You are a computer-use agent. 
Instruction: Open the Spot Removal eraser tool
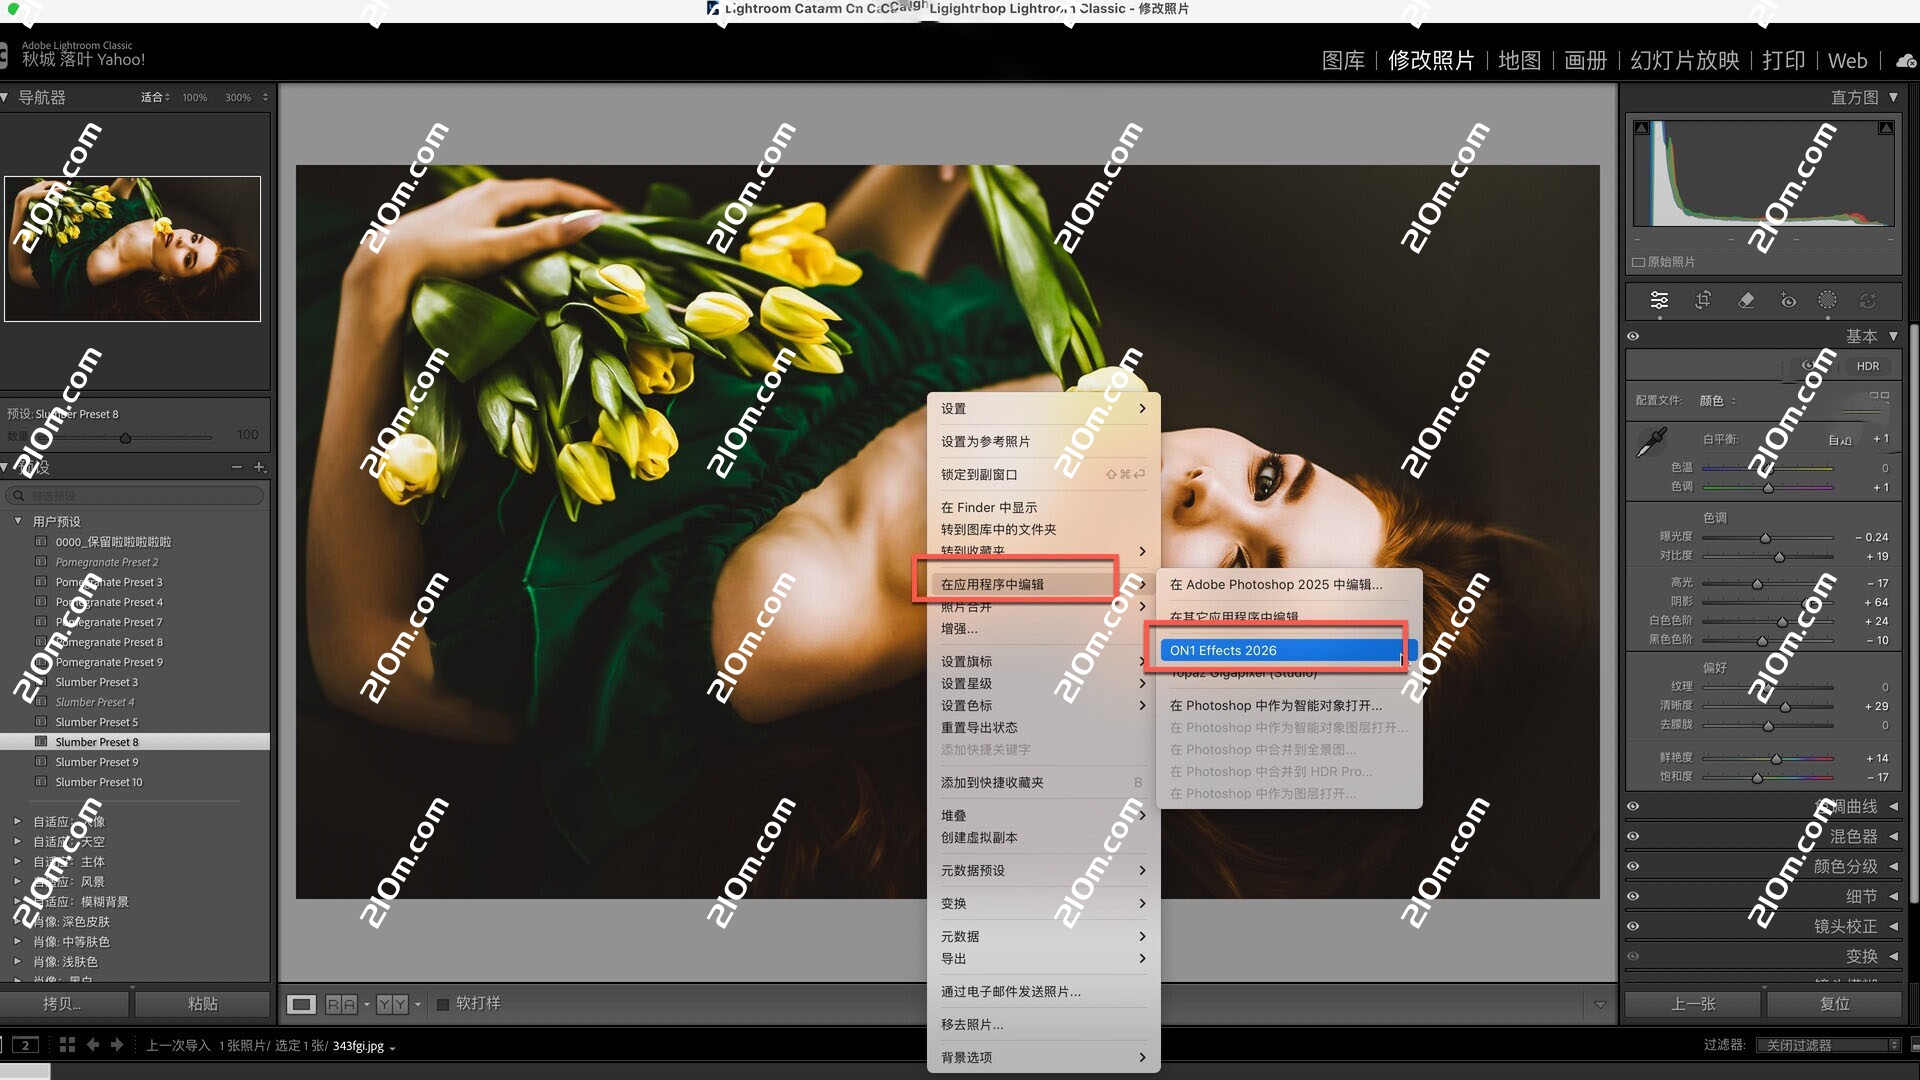click(1746, 300)
